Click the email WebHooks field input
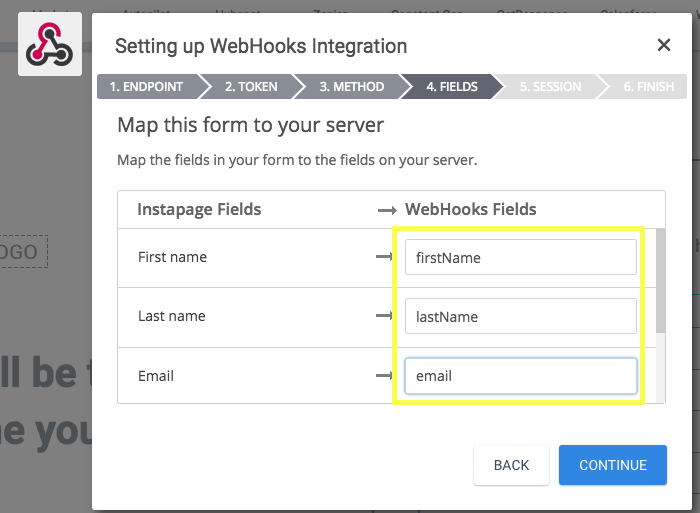 (521, 375)
